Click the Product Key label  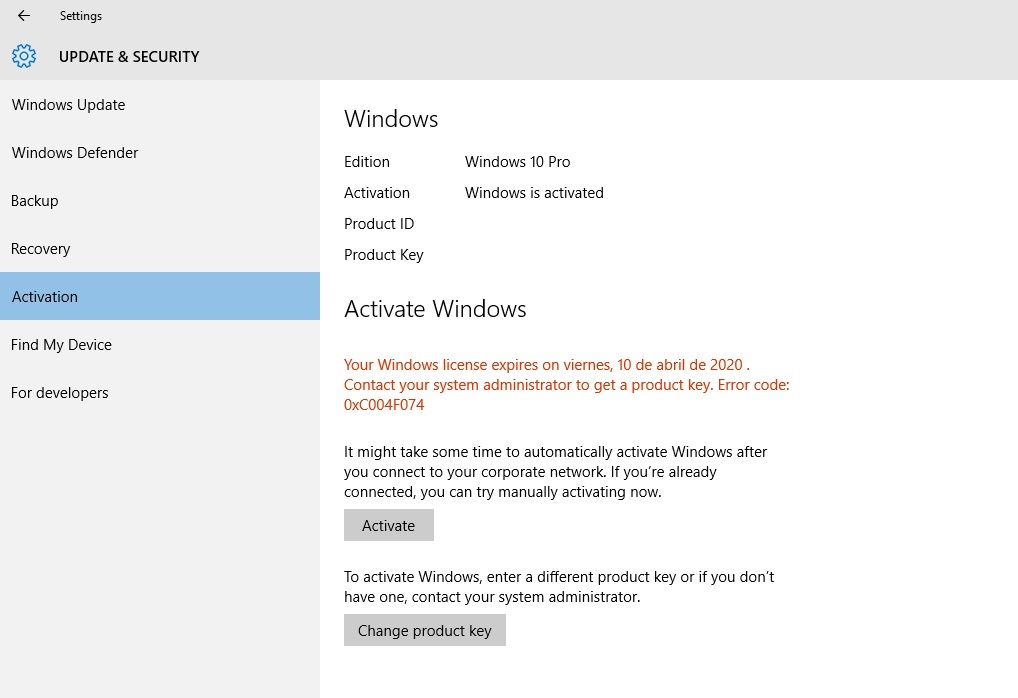[x=384, y=255]
